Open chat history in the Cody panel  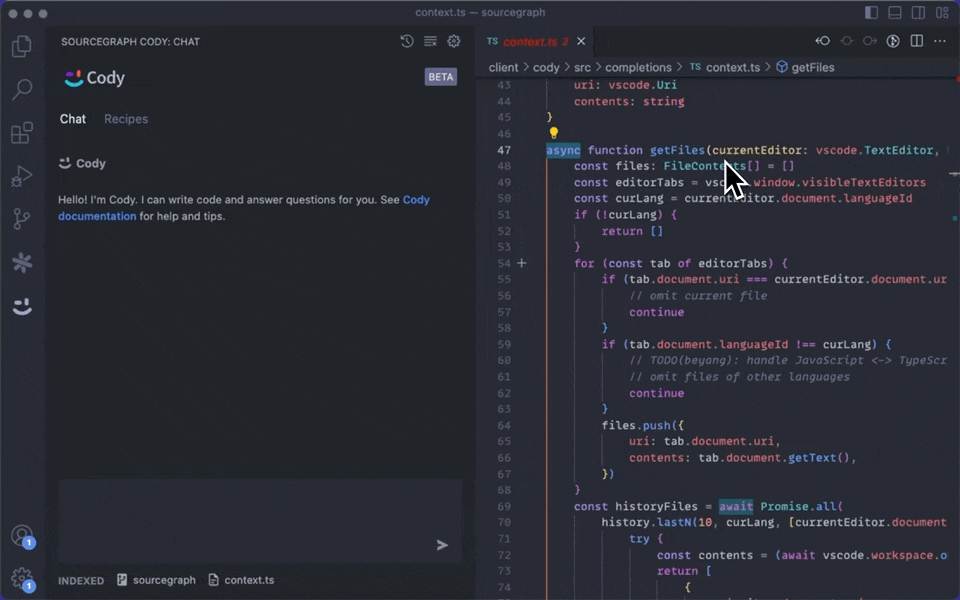coord(405,41)
